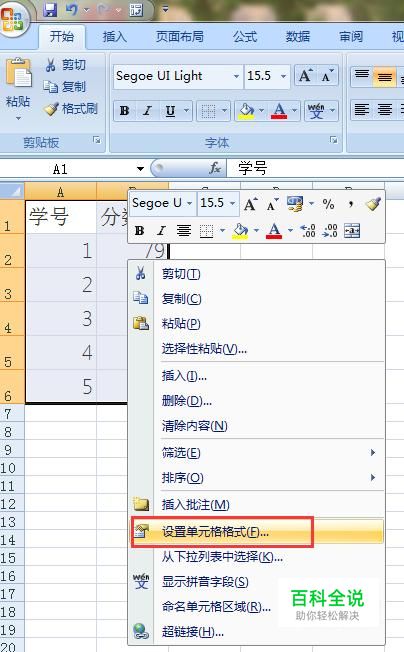Open the Name Box dropdown arrow
The width and height of the screenshot is (404, 652).
click(140, 169)
